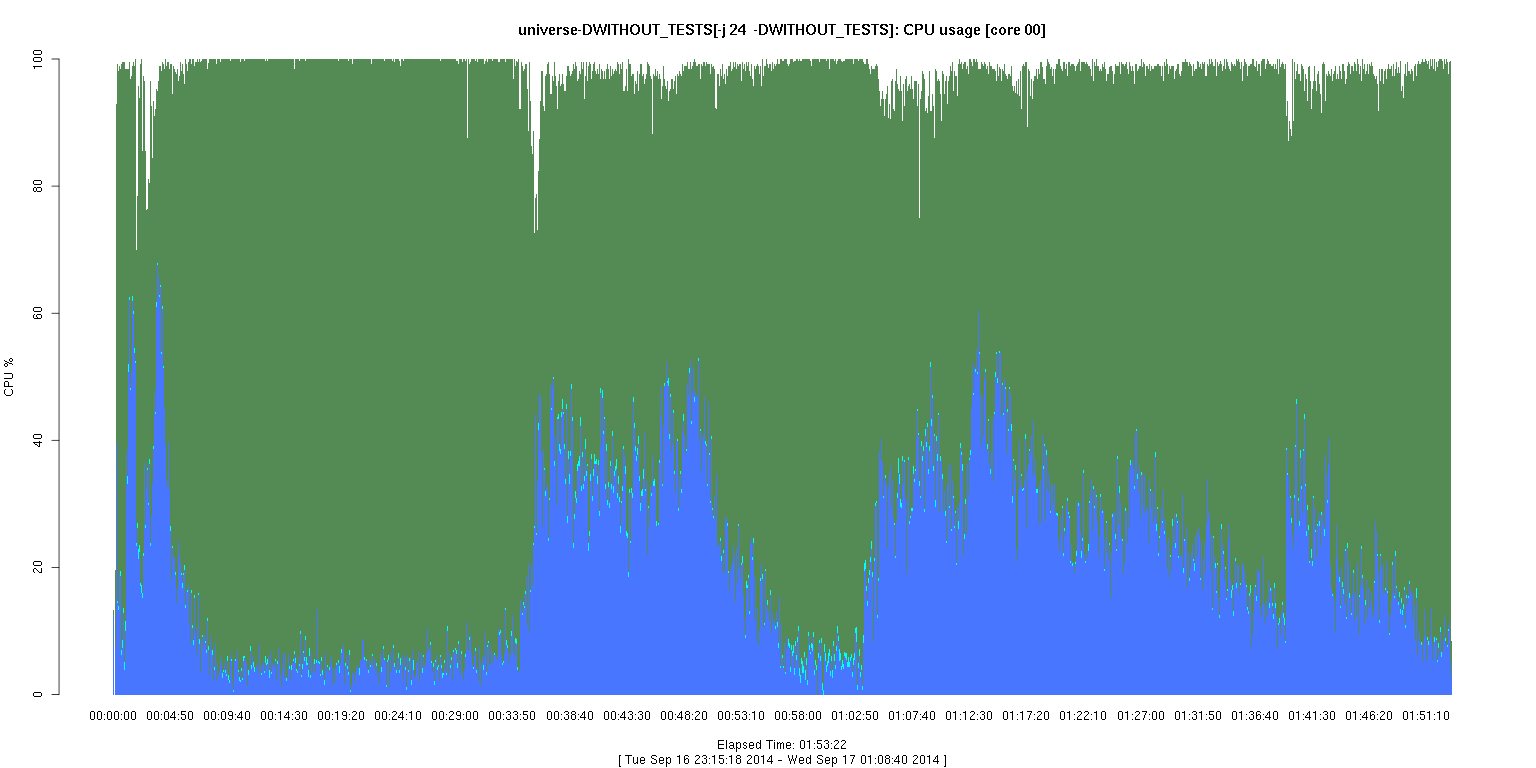Click the x-axis label 00:33:50

click(x=513, y=716)
